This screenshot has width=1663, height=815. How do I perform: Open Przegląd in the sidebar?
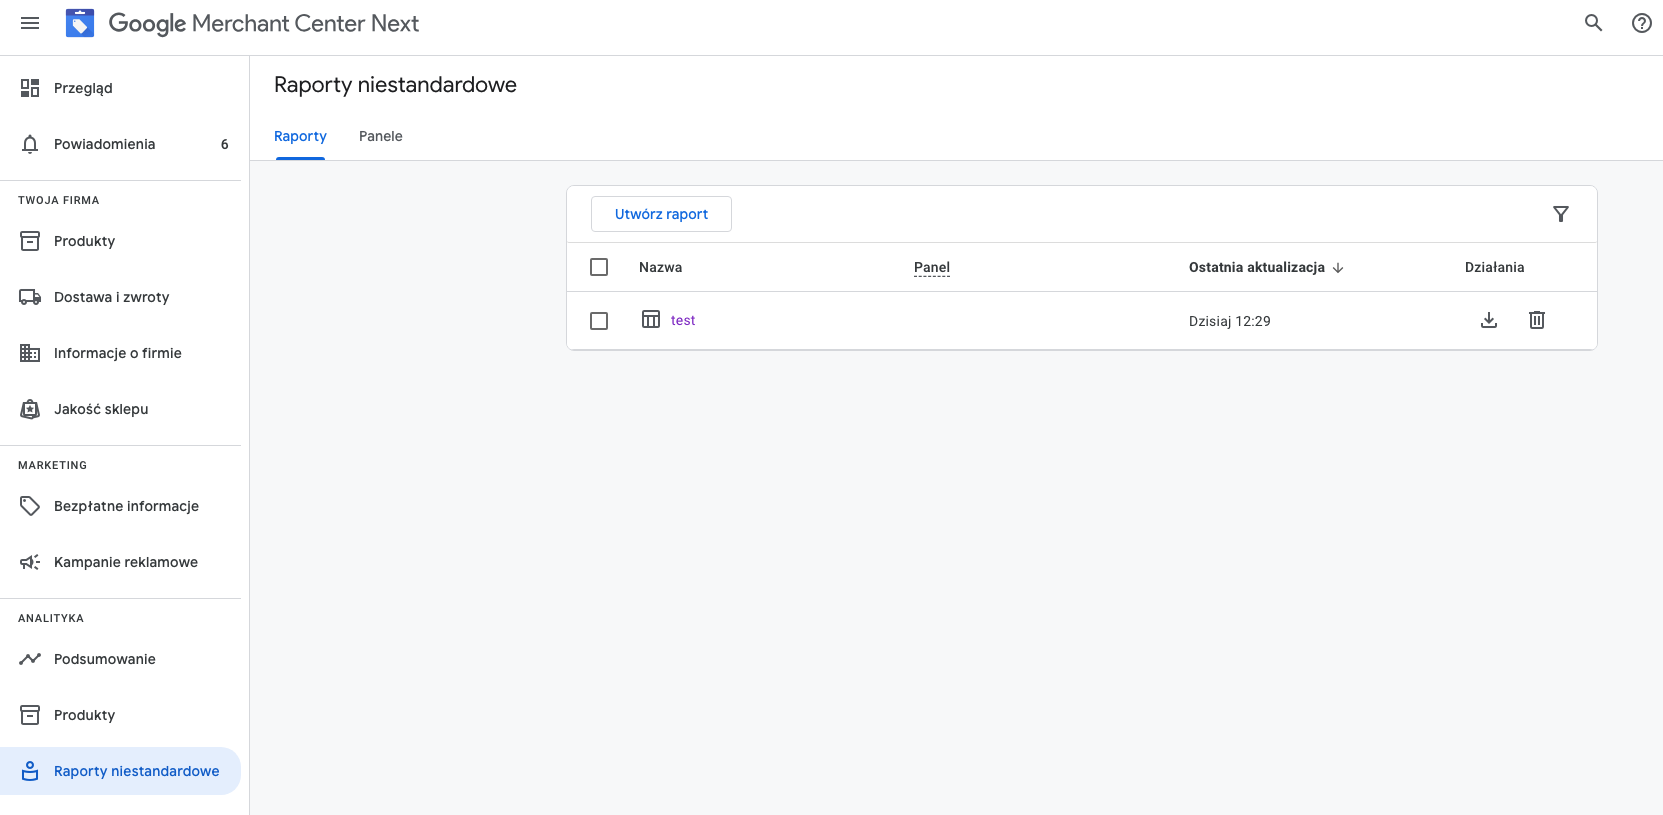[x=120, y=88]
